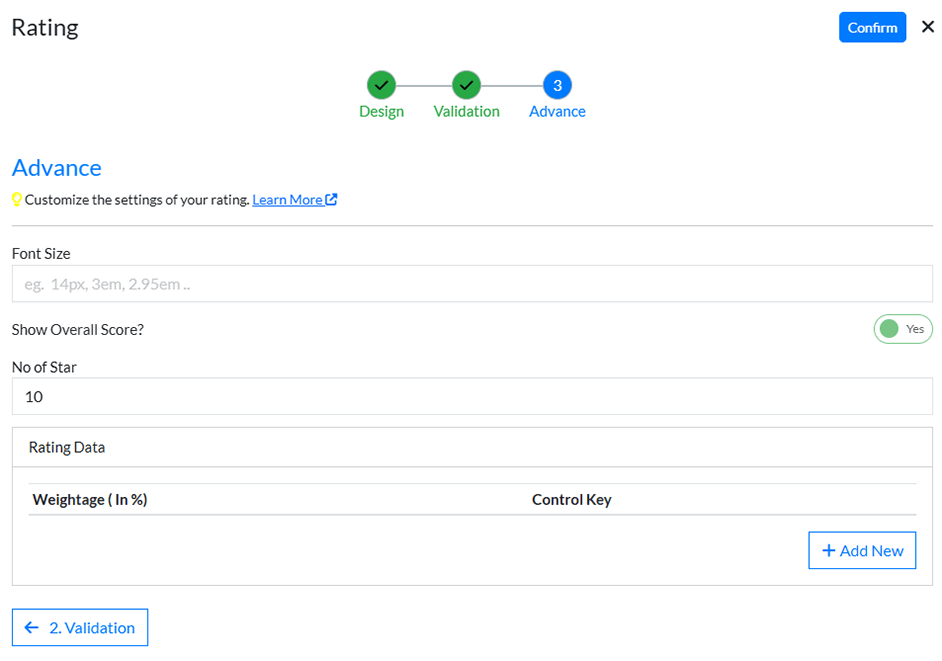Image resolution: width=942 pixels, height=661 pixels.
Task: Go back to 2. Validation step
Action: coord(80,628)
